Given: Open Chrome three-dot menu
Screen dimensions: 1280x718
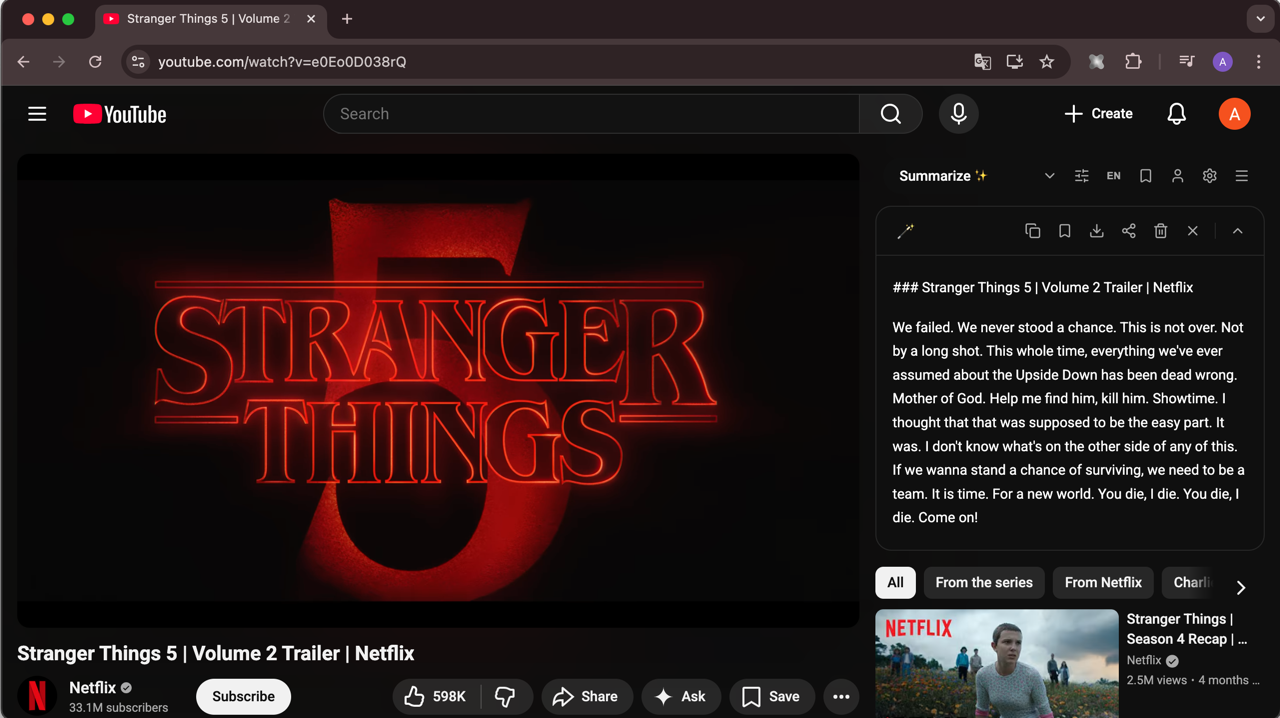Looking at the screenshot, I should click(x=1258, y=62).
